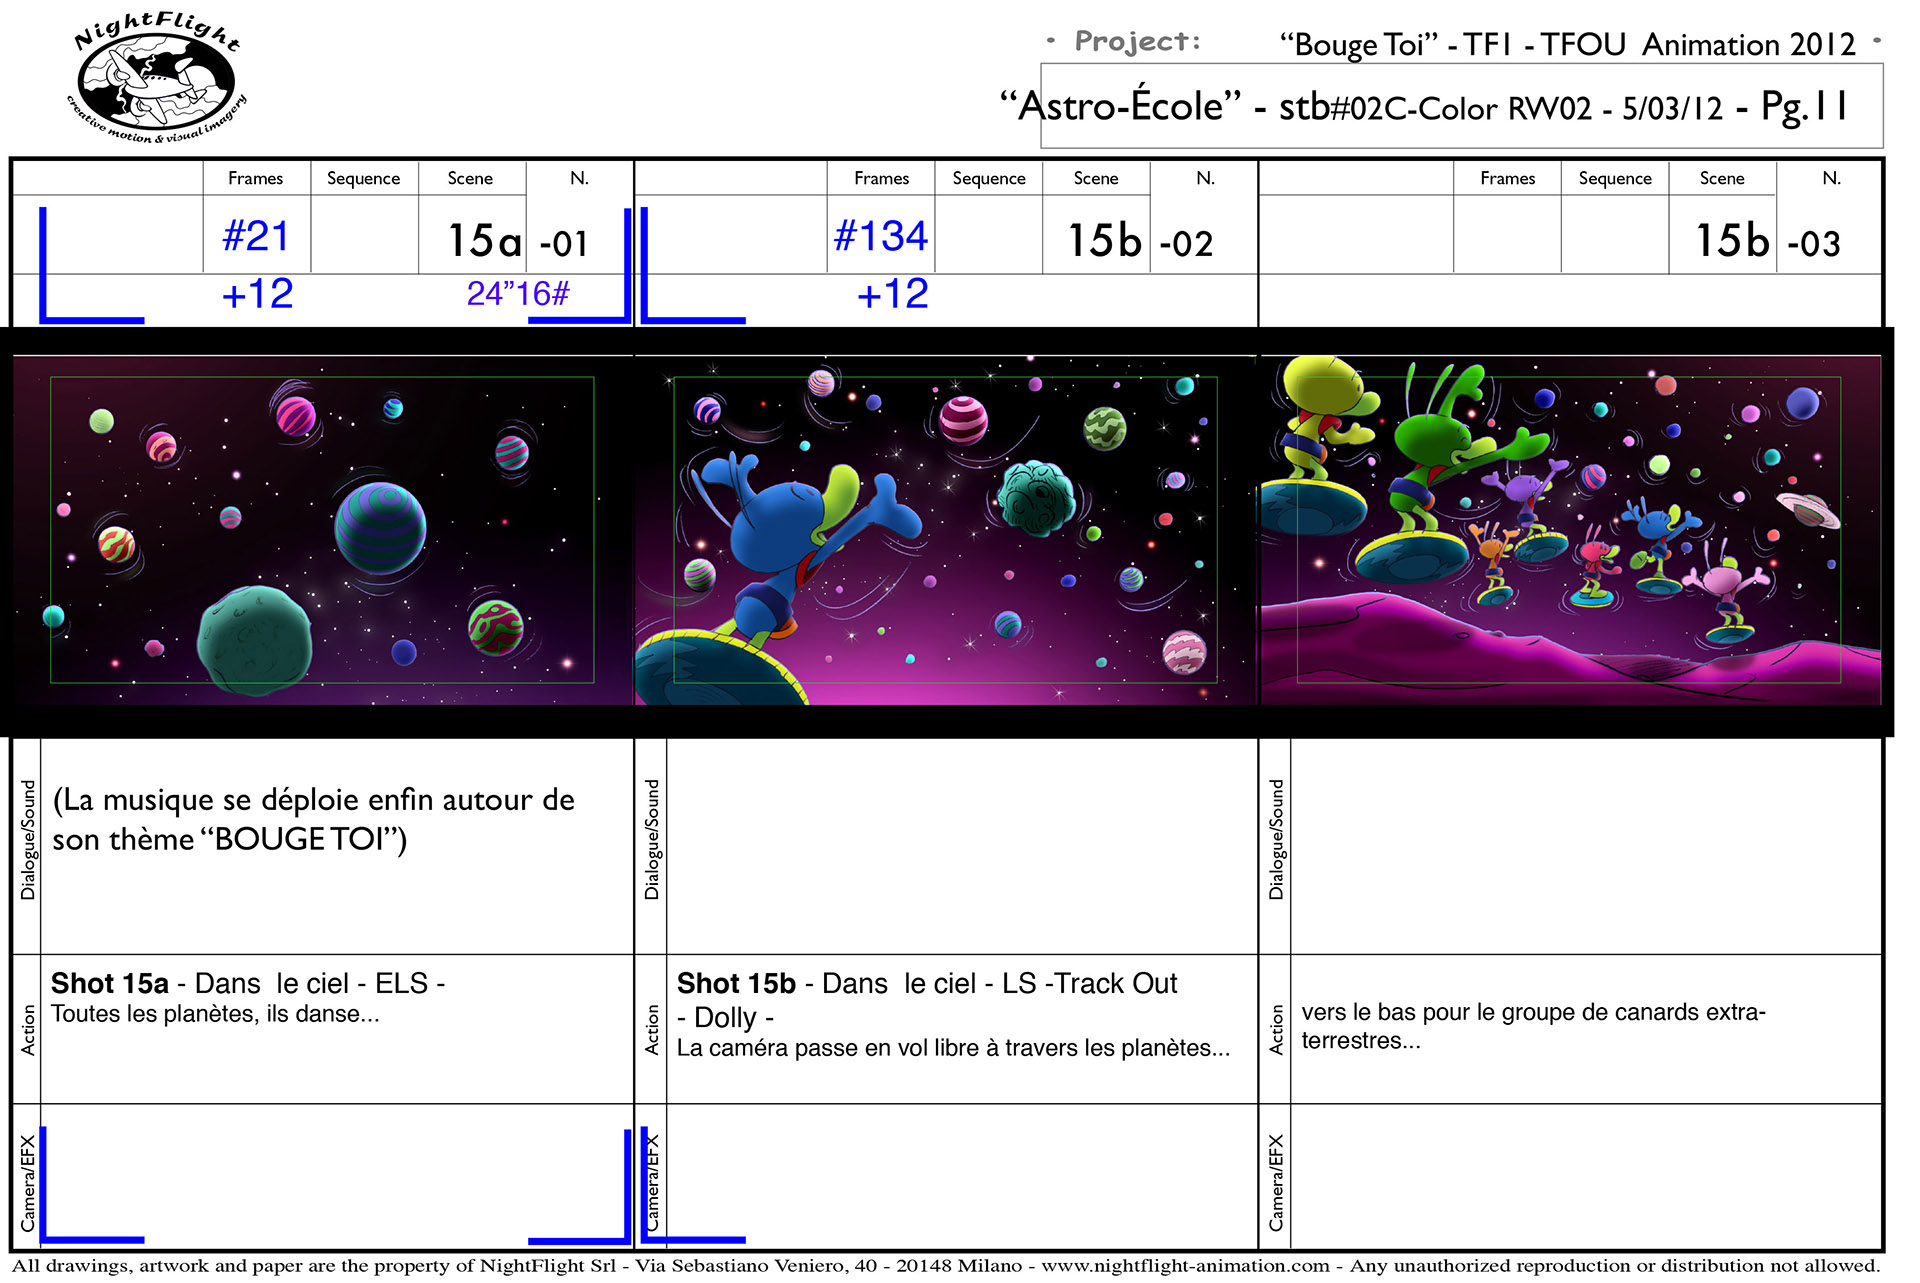Image resolution: width=1920 pixels, height=1283 pixels.
Task: Click the "Scene" header in third panel
Action: pyautogui.click(x=1721, y=178)
